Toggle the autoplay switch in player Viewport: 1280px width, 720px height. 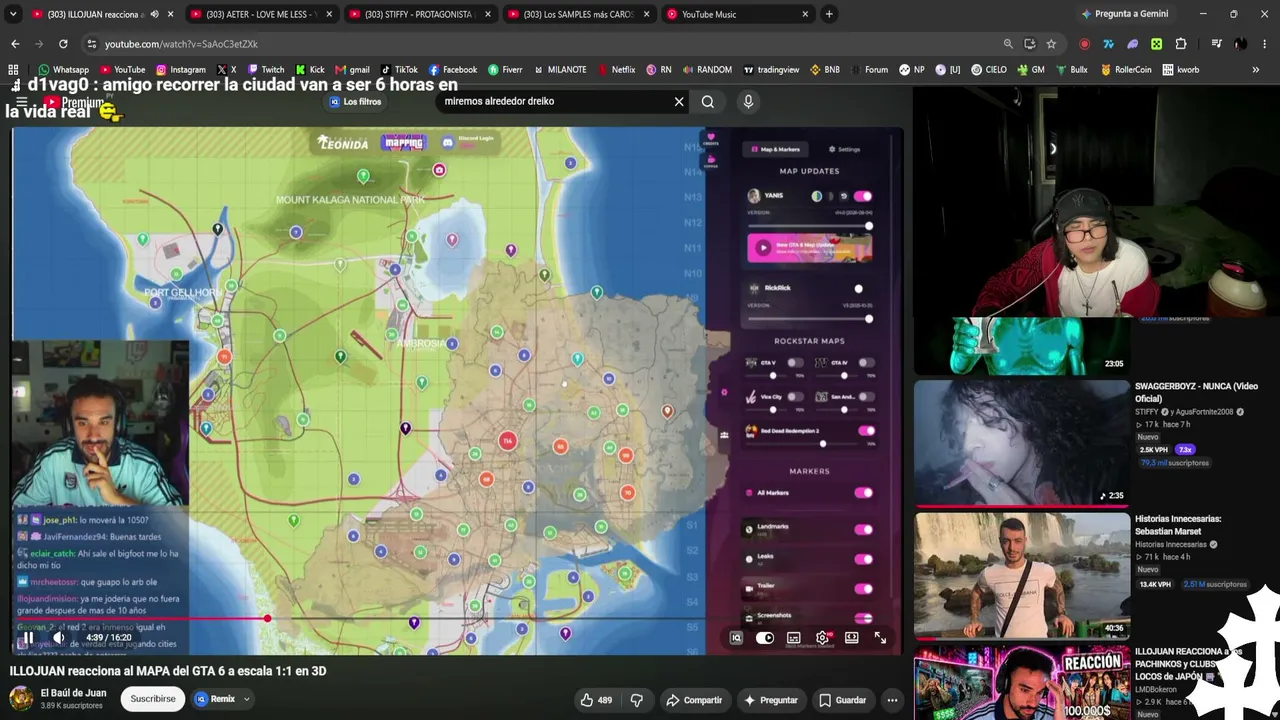click(x=765, y=638)
